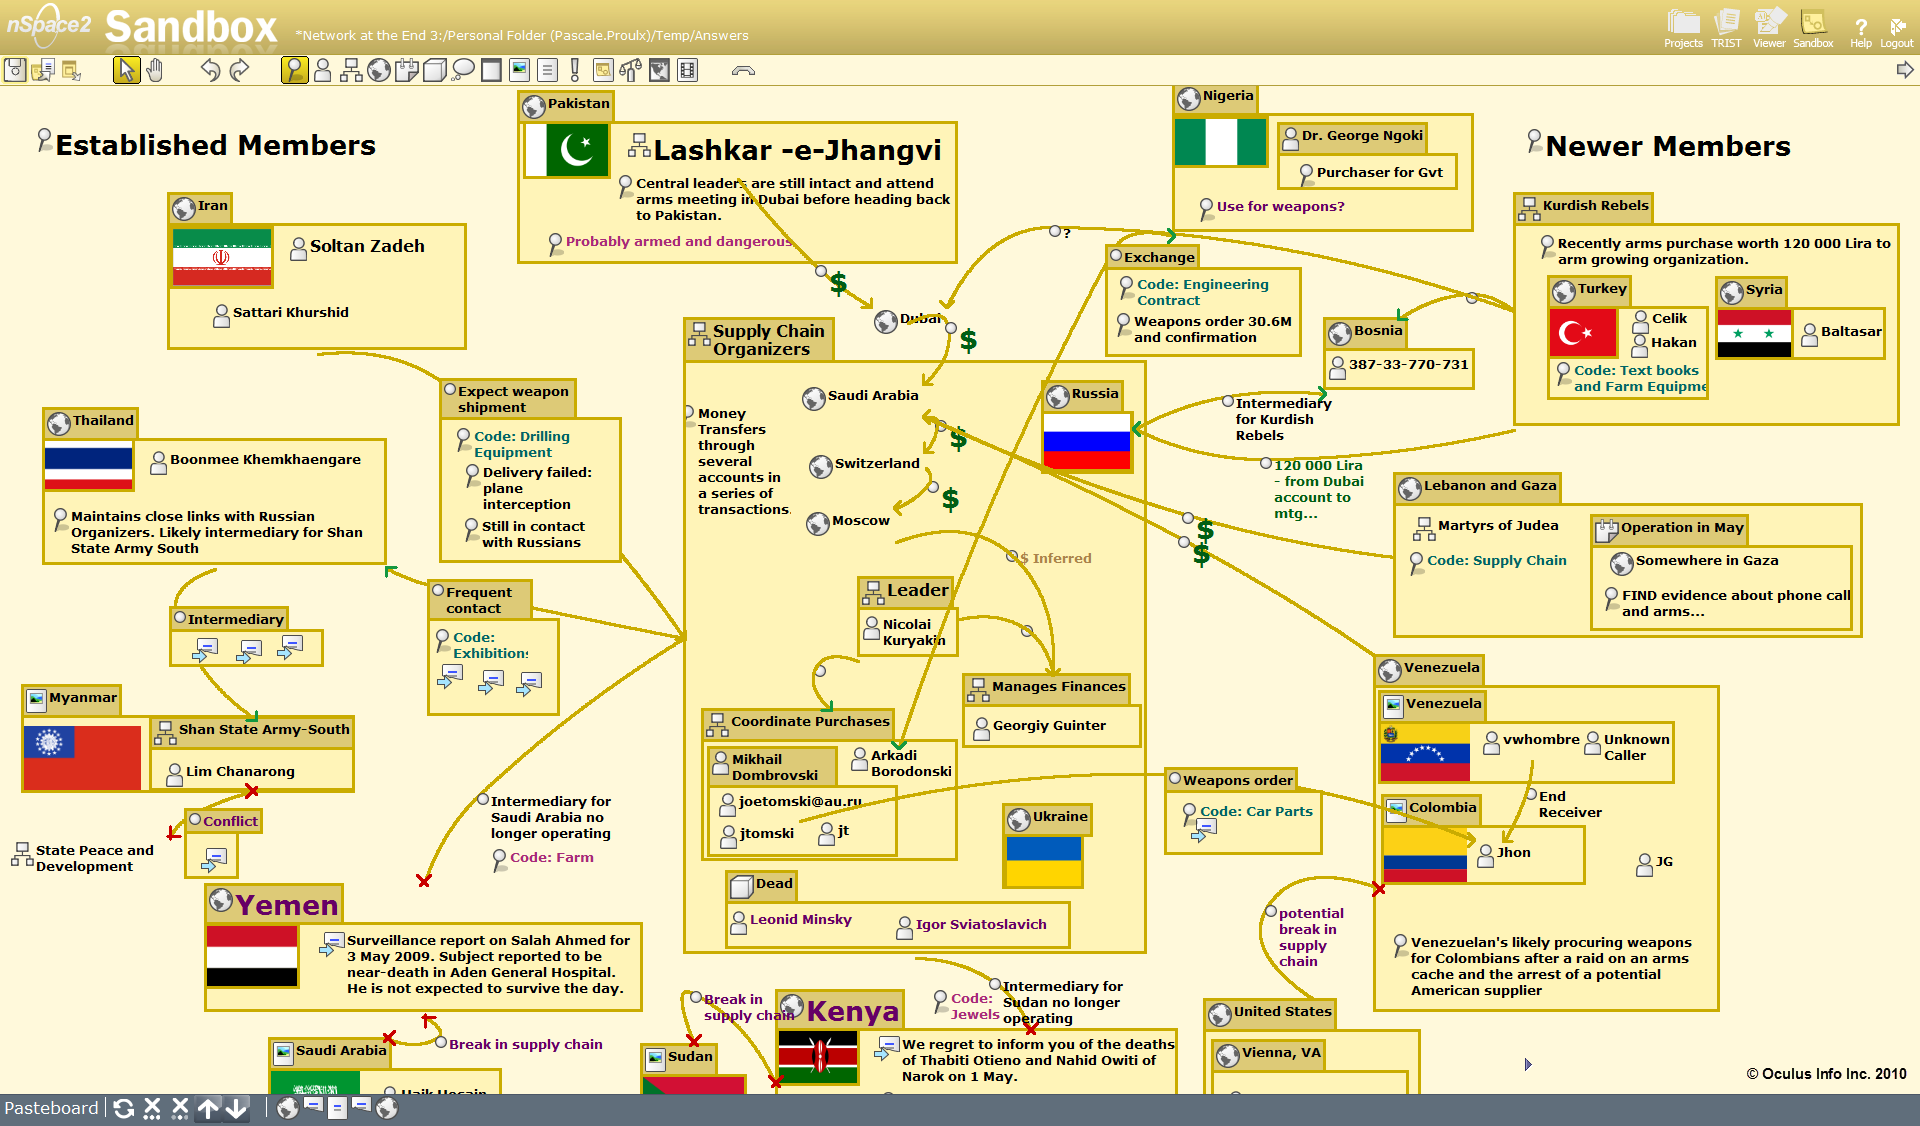Click Logout
The image size is (1920, 1126).
tap(1897, 32)
